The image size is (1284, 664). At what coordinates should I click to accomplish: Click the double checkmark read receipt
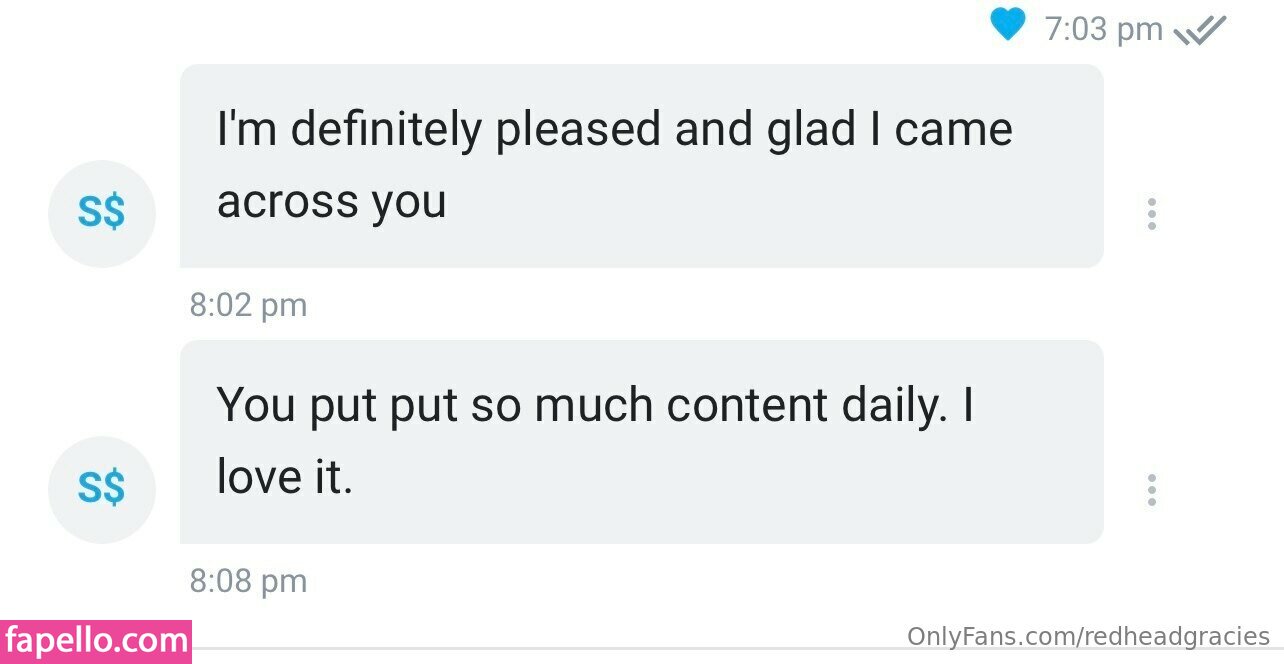click(1199, 31)
